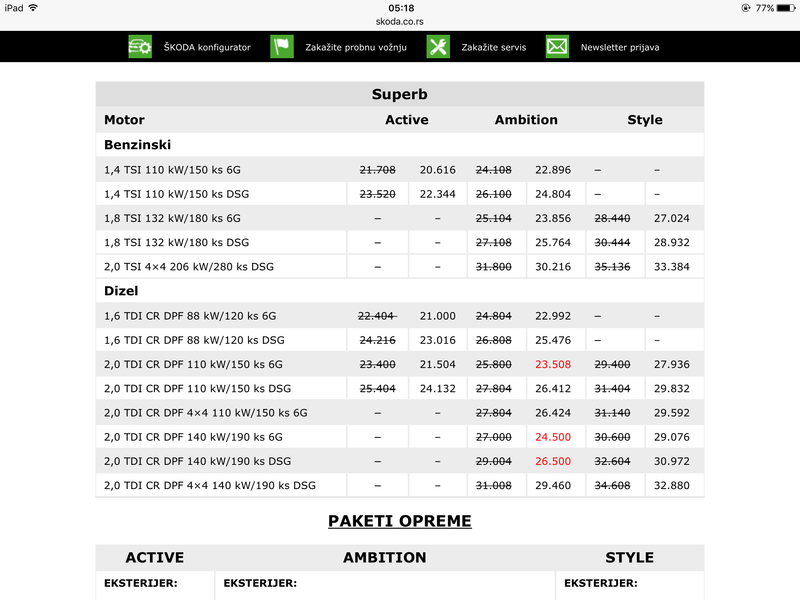Tap the iPad label in status bar
Image resolution: width=800 pixels, height=600 pixels.
(x=14, y=8)
